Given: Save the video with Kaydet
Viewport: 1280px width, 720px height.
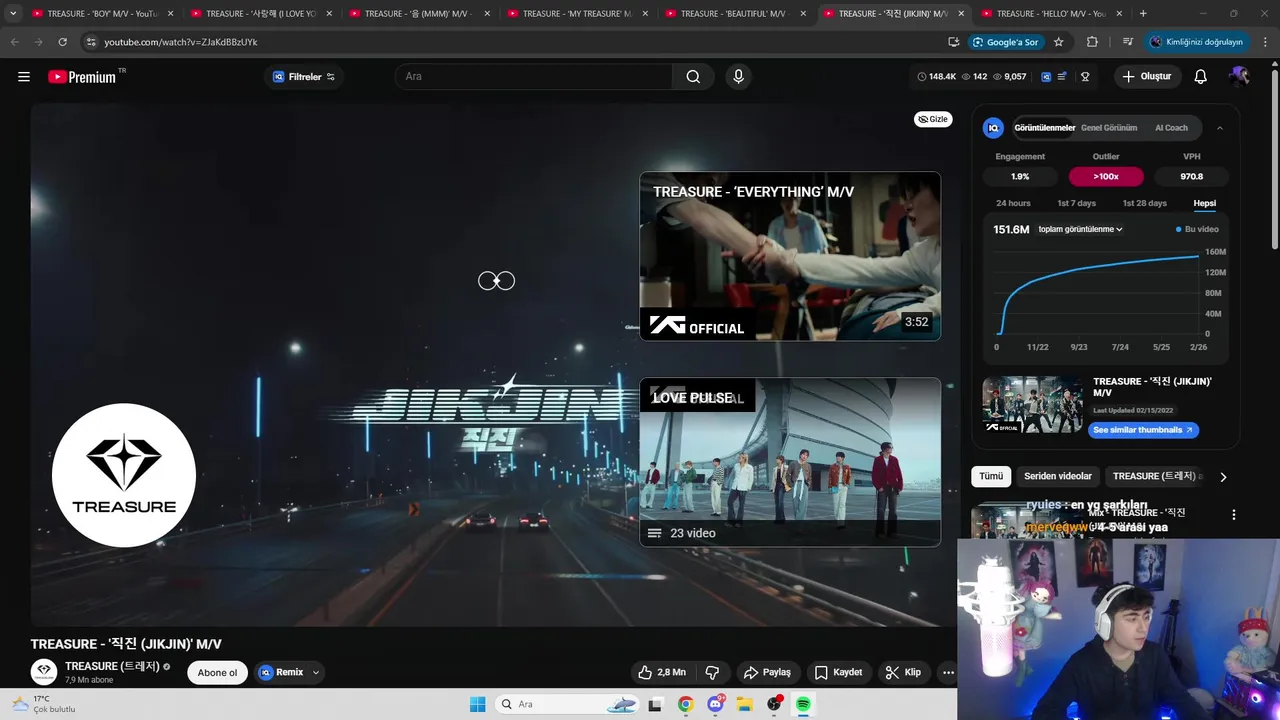Looking at the screenshot, I should [838, 672].
